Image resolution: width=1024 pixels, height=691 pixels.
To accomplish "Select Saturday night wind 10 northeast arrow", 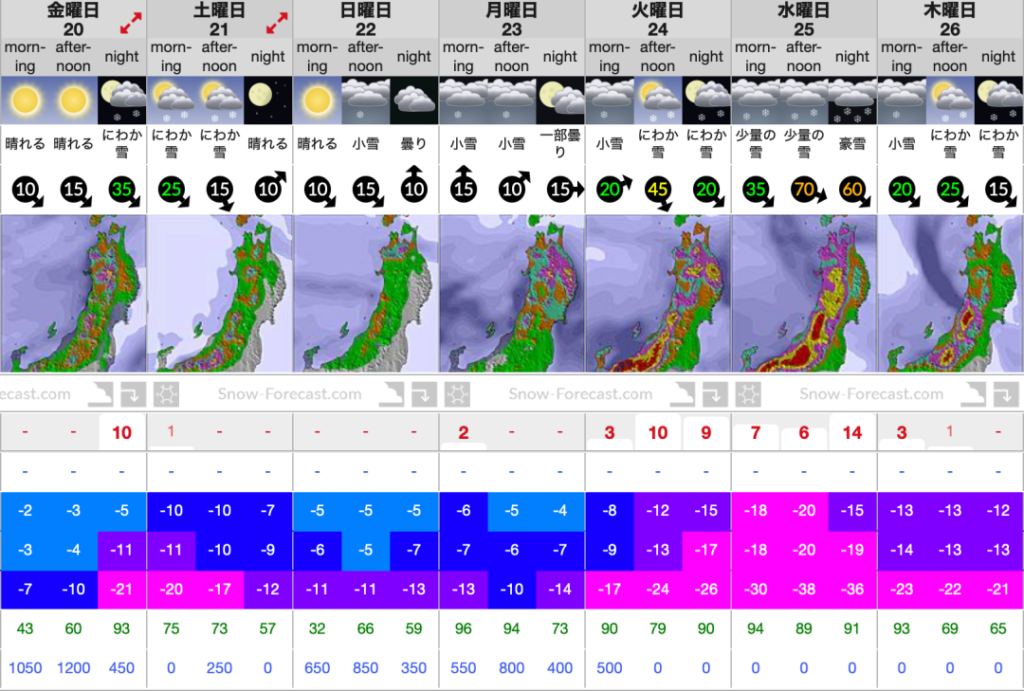I will 270,187.
